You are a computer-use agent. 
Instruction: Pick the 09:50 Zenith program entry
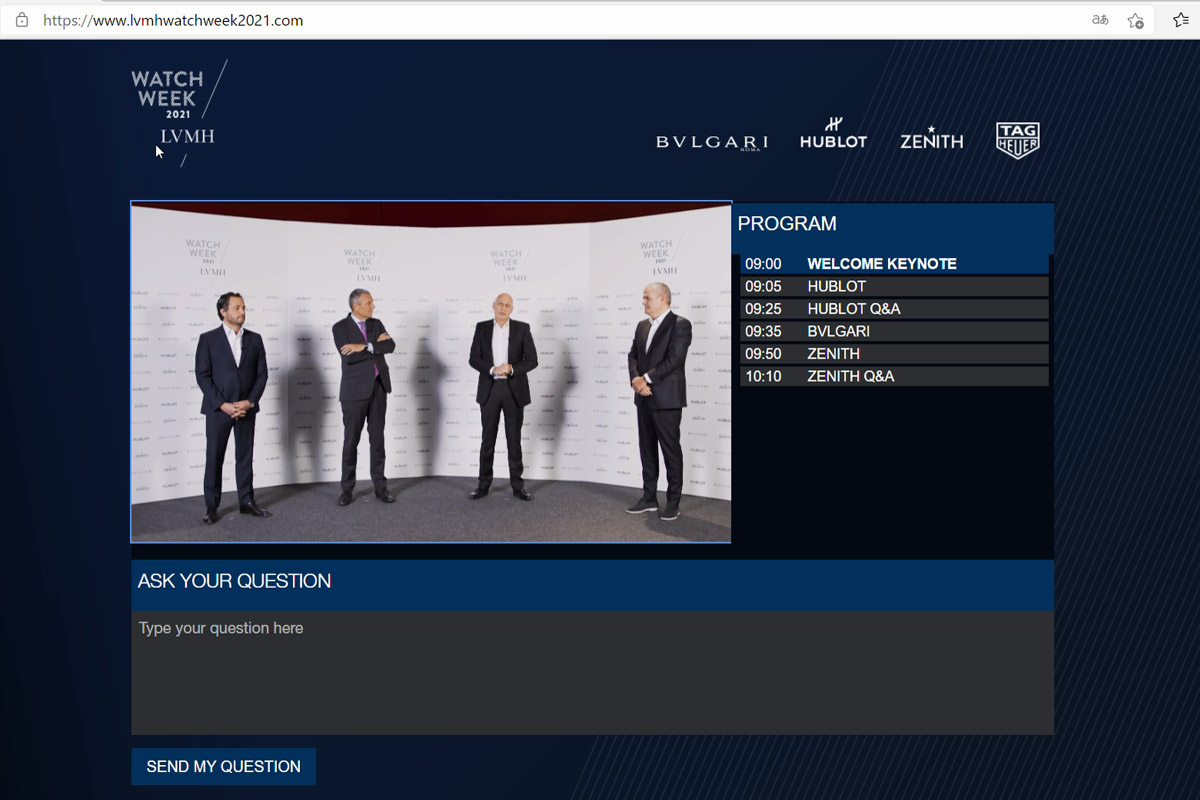click(893, 354)
